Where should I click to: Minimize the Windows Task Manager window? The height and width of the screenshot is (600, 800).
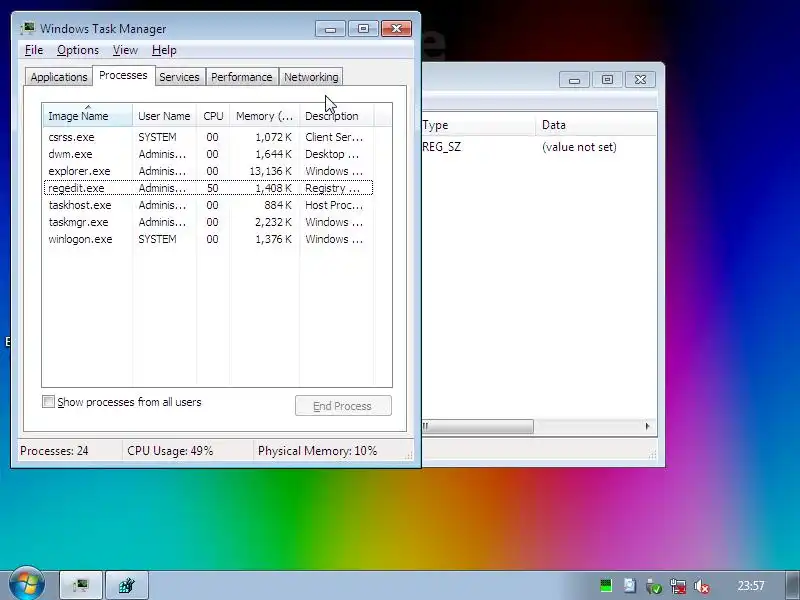[330, 29]
